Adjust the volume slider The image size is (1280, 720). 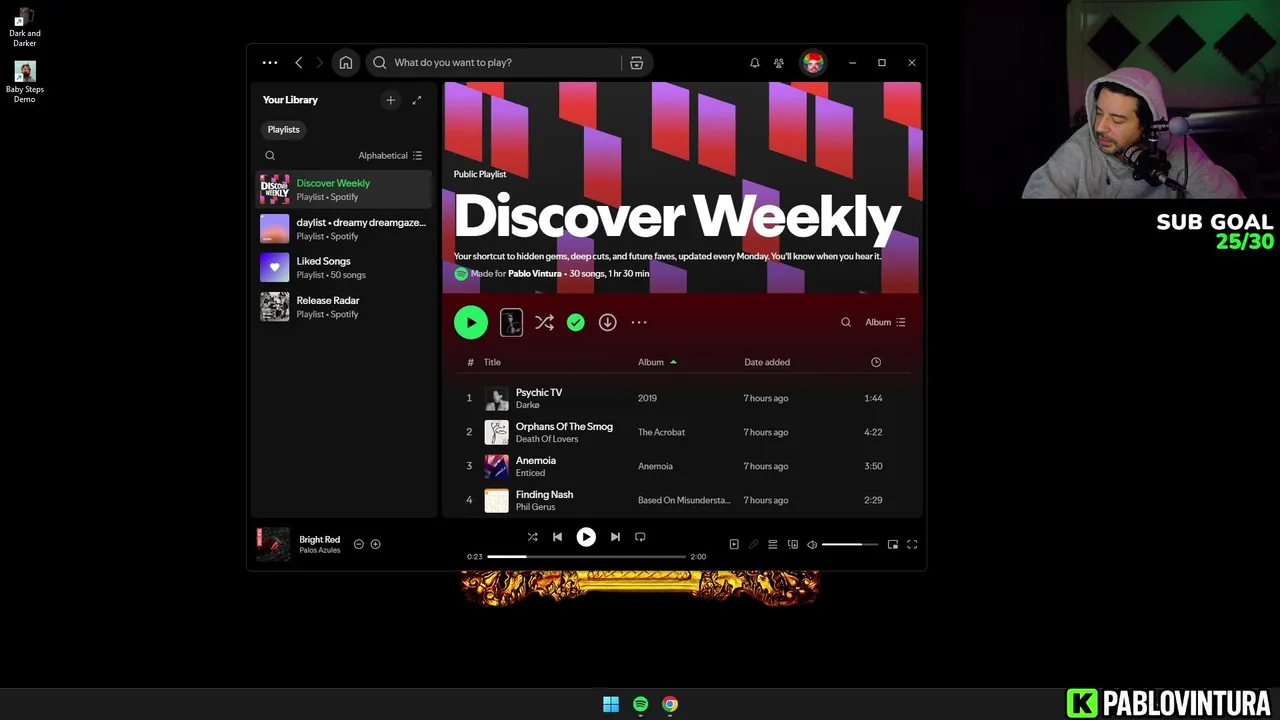tap(850, 544)
